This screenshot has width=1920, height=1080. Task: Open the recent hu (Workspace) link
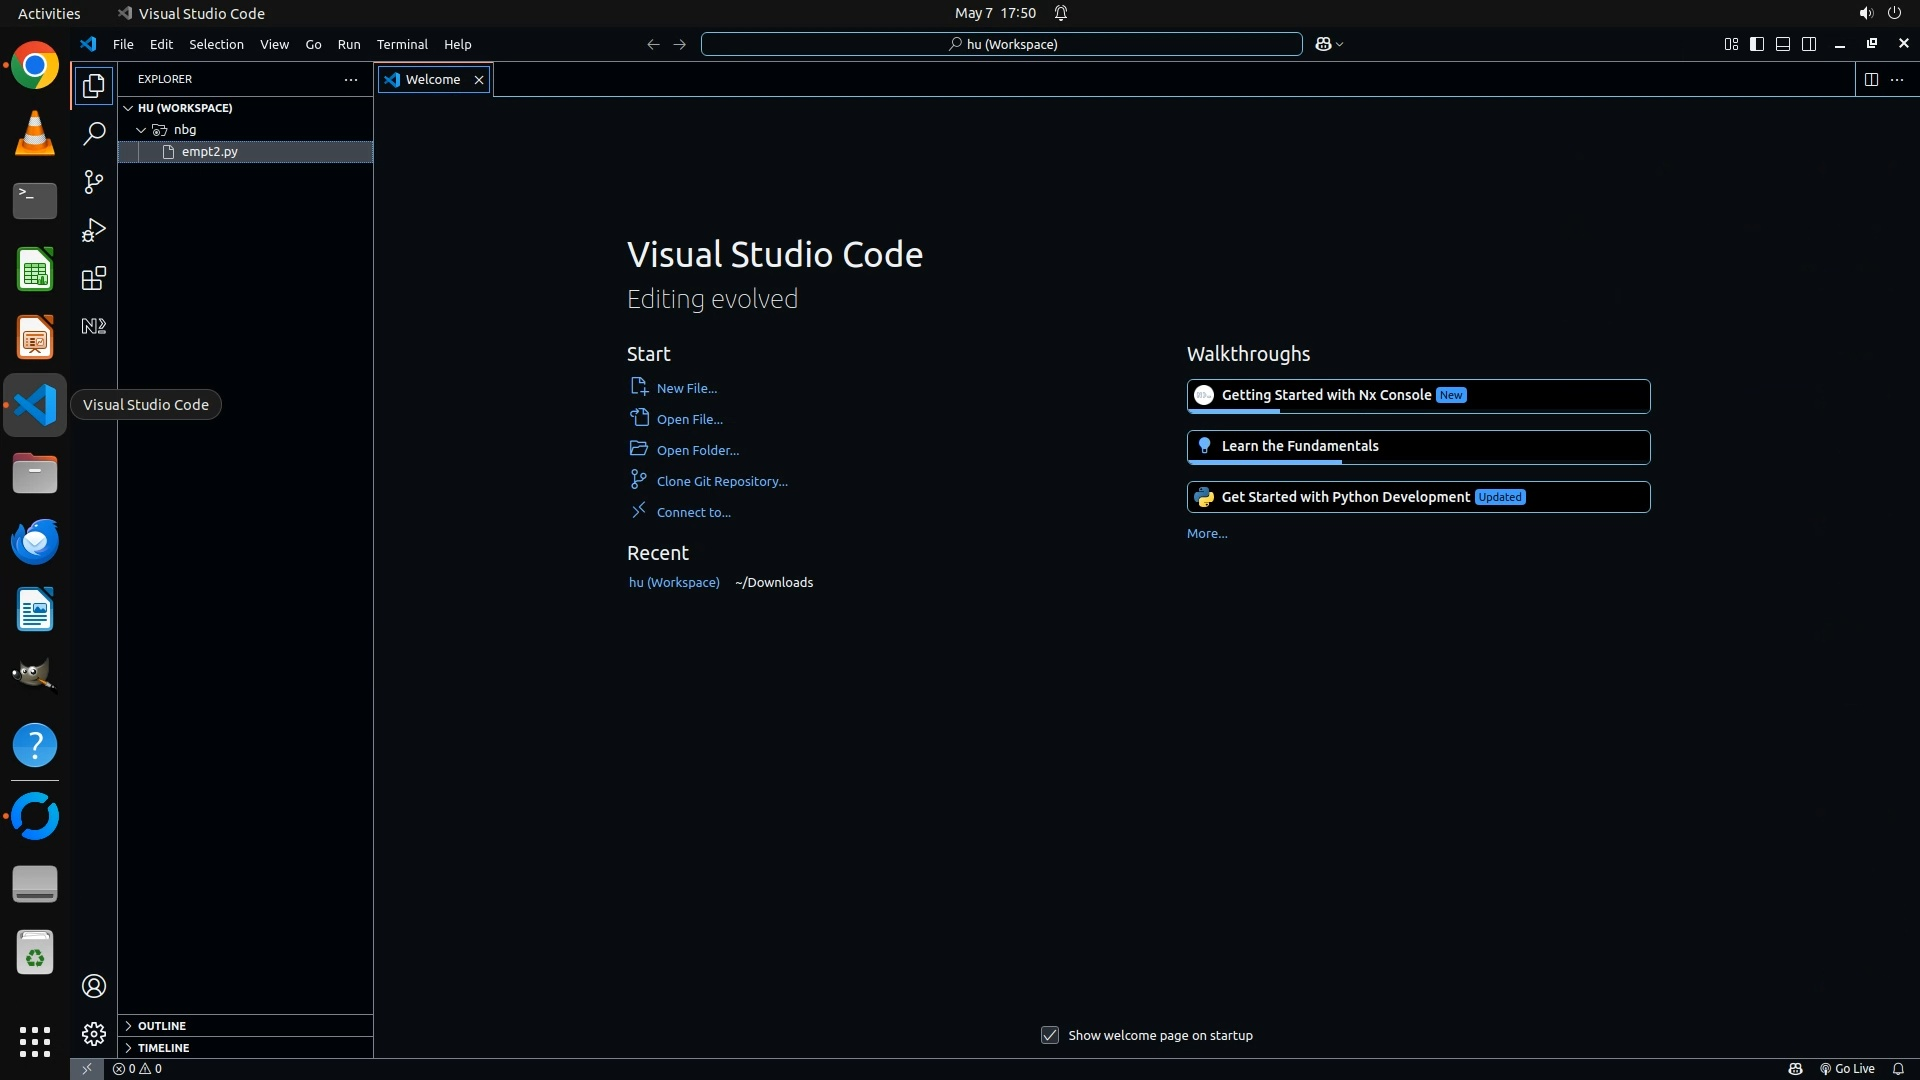coord(673,582)
